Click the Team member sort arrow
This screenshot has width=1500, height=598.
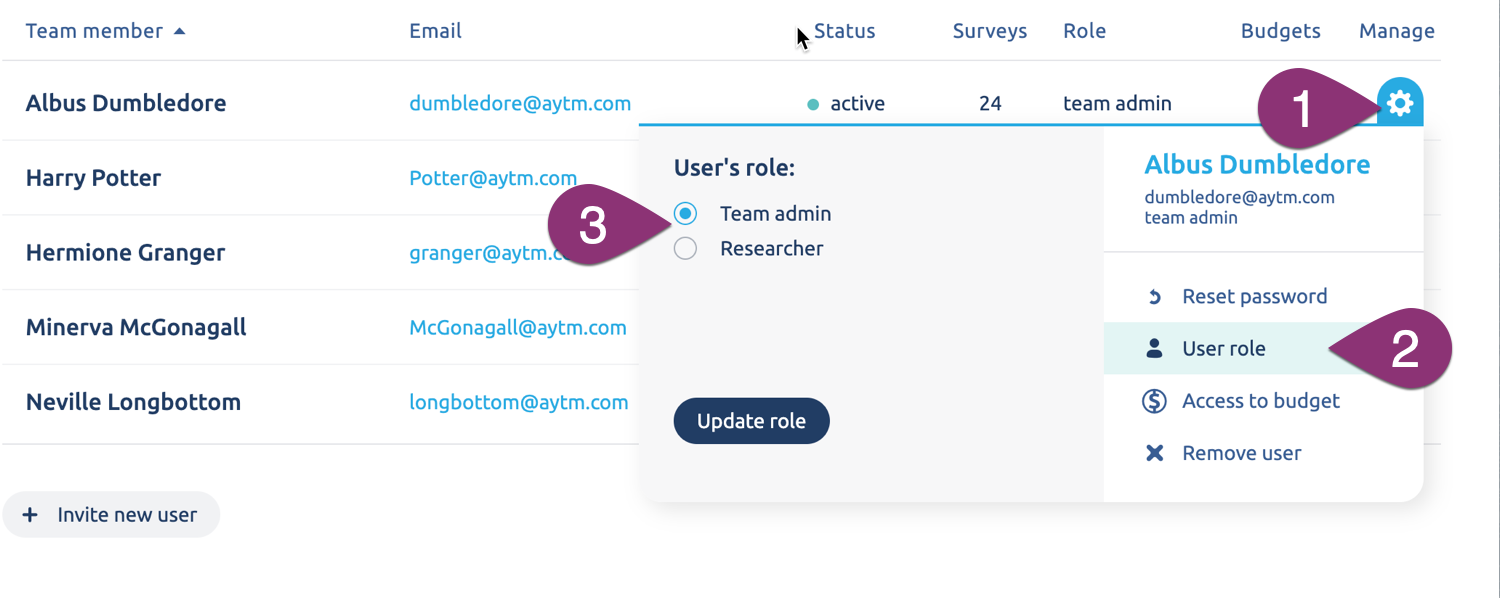(180, 31)
